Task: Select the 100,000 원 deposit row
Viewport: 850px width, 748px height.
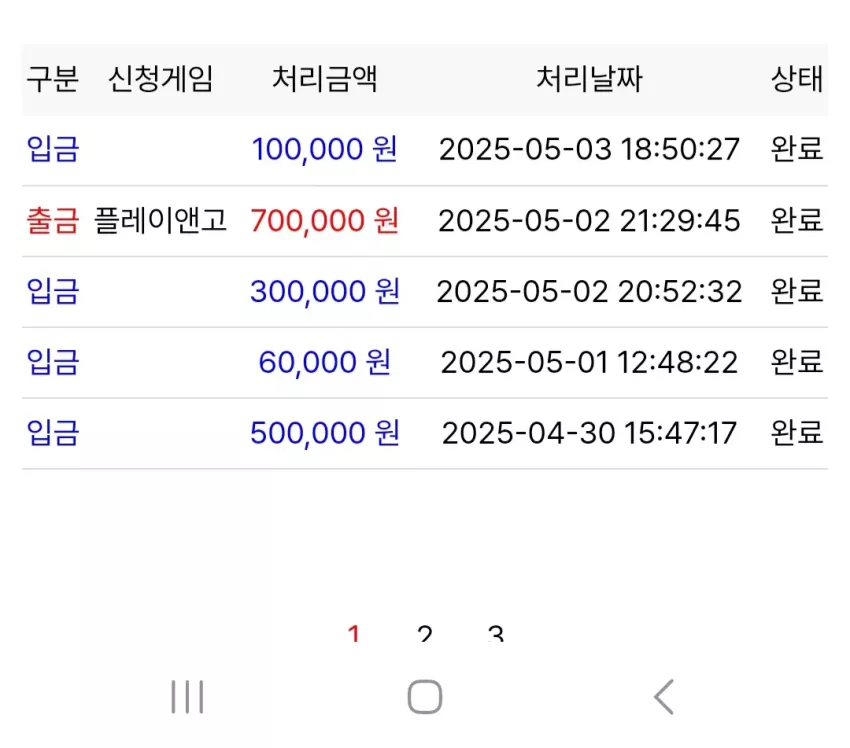Action: pyautogui.click(x=425, y=150)
